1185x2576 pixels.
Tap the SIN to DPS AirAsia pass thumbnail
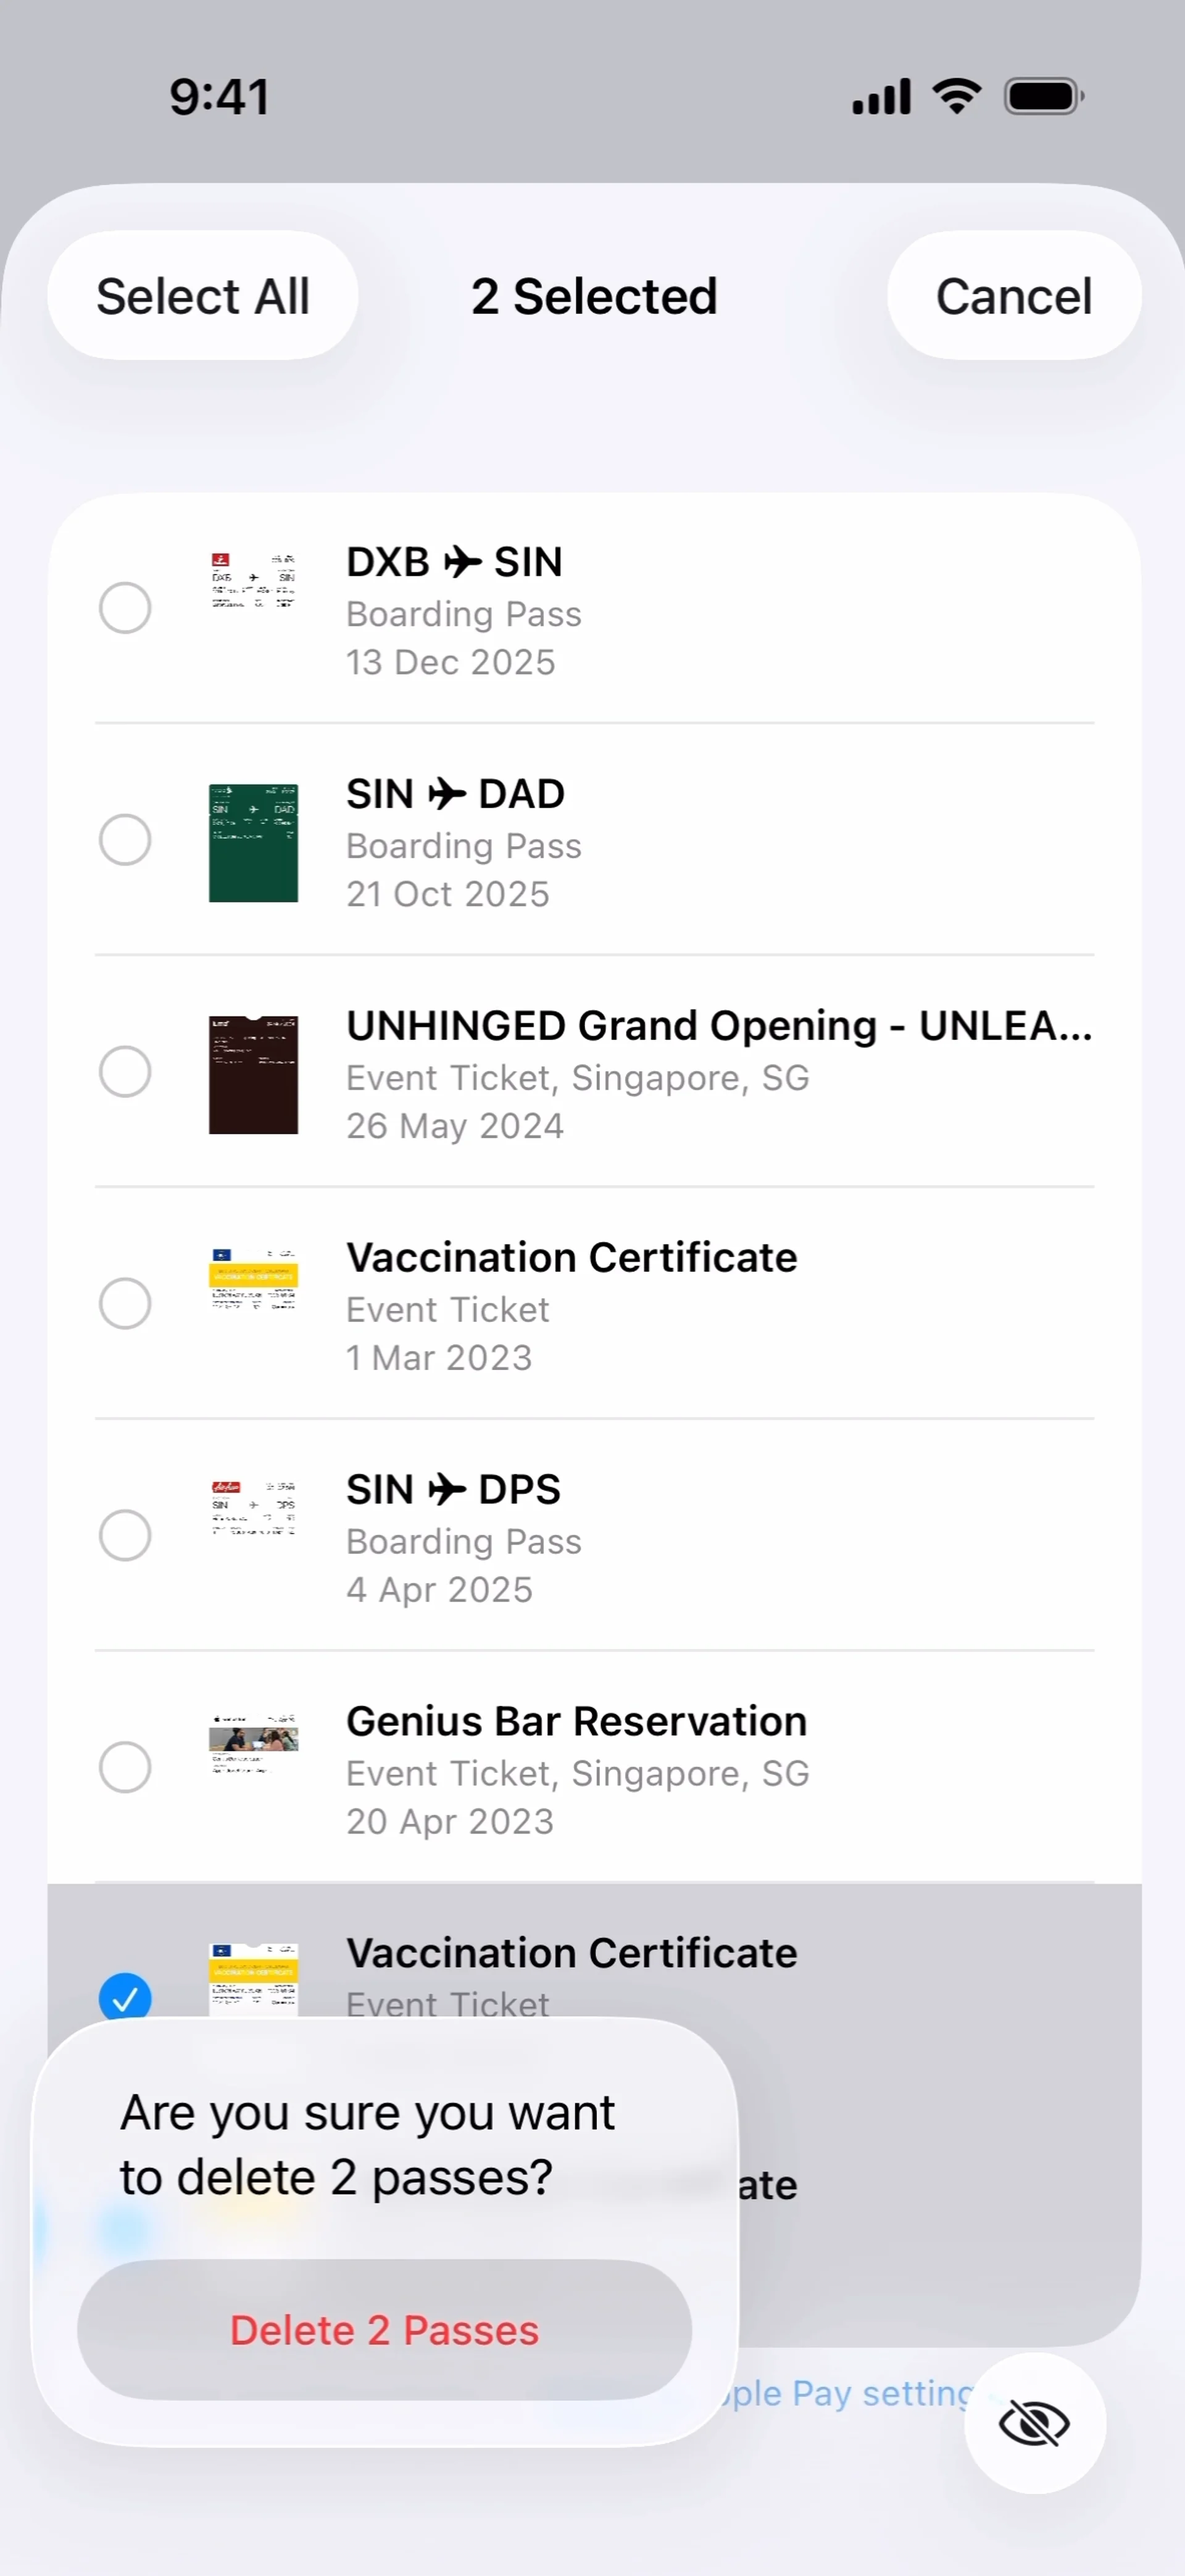point(253,1508)
